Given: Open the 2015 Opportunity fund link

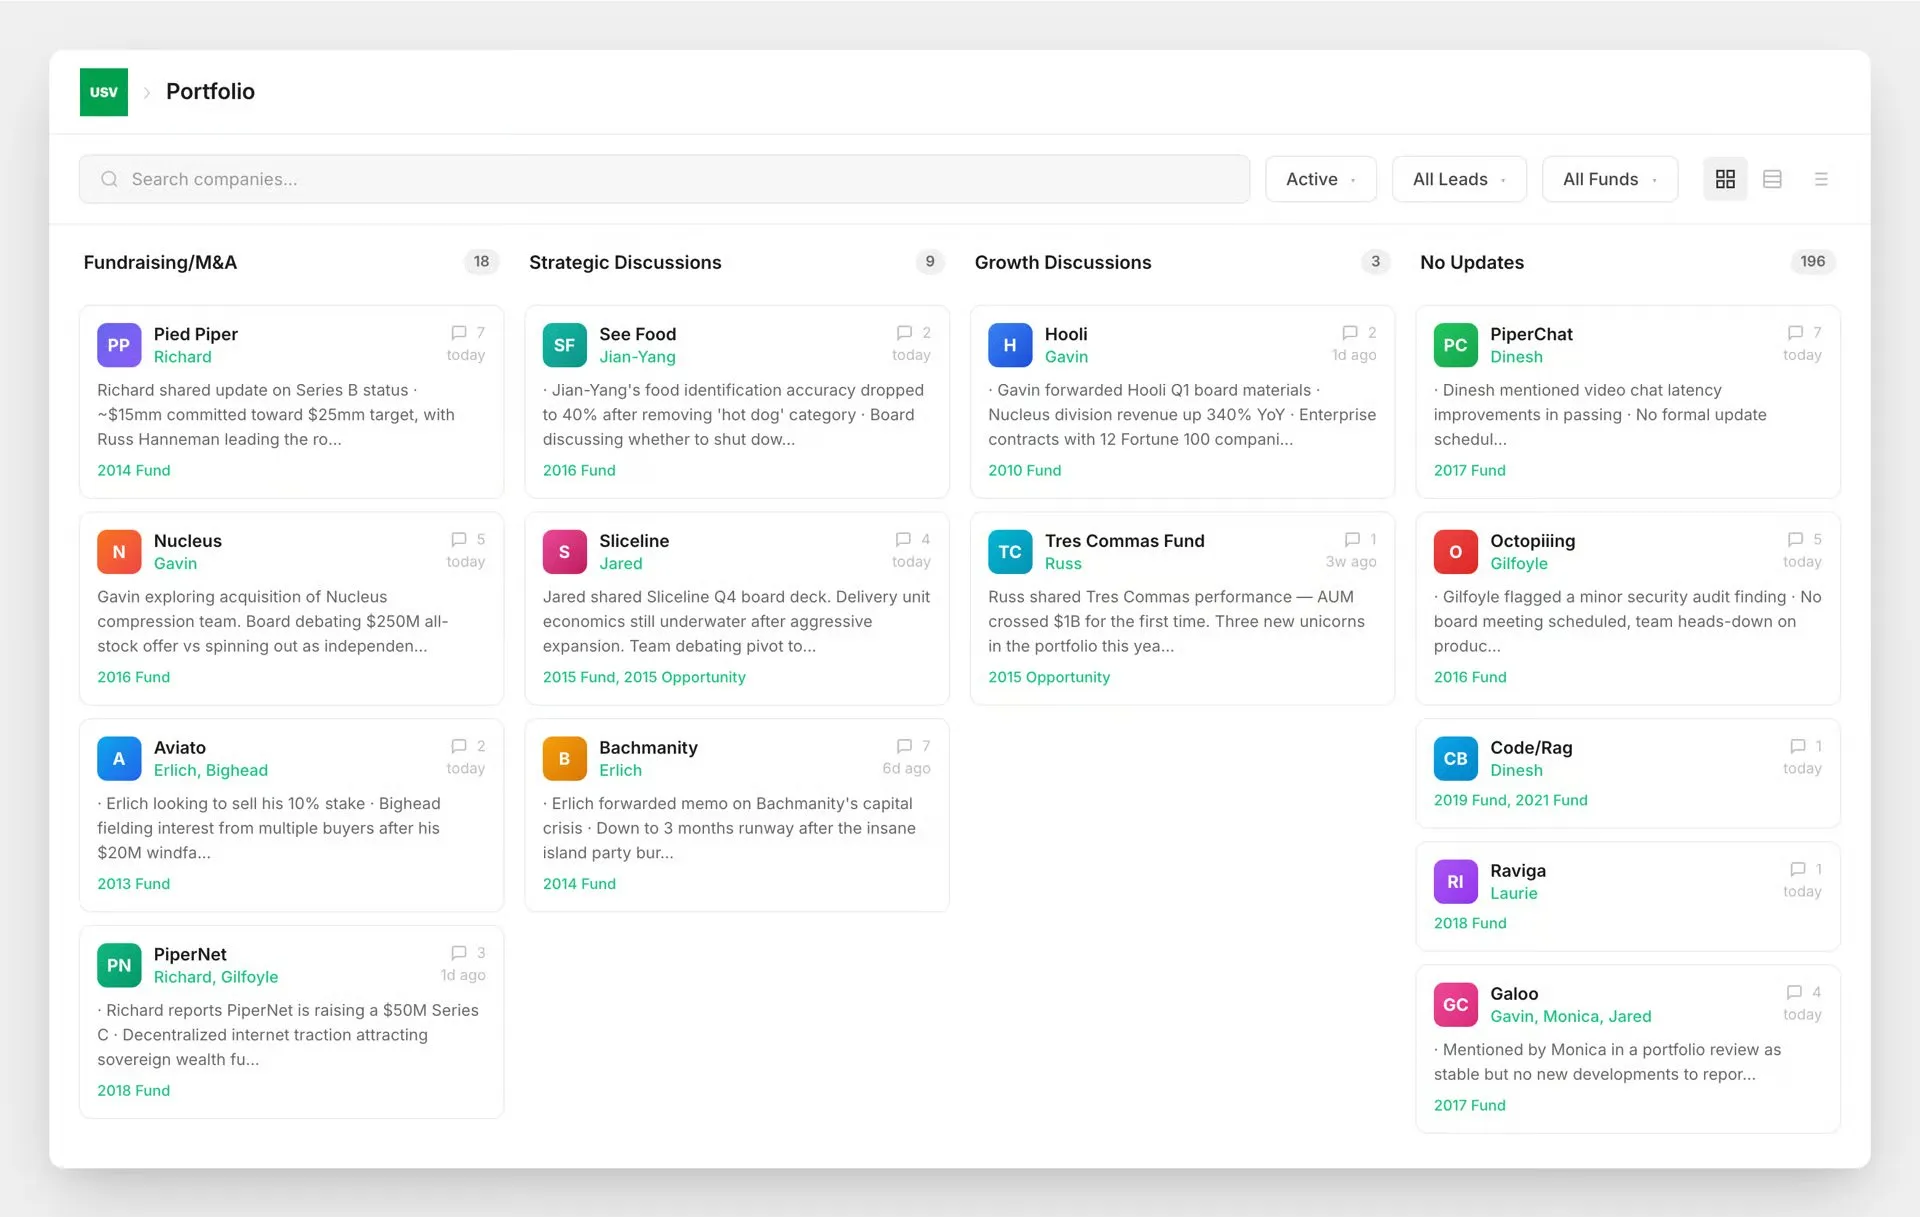Looking at the screenshot, I should click(x=1049, y=677).
